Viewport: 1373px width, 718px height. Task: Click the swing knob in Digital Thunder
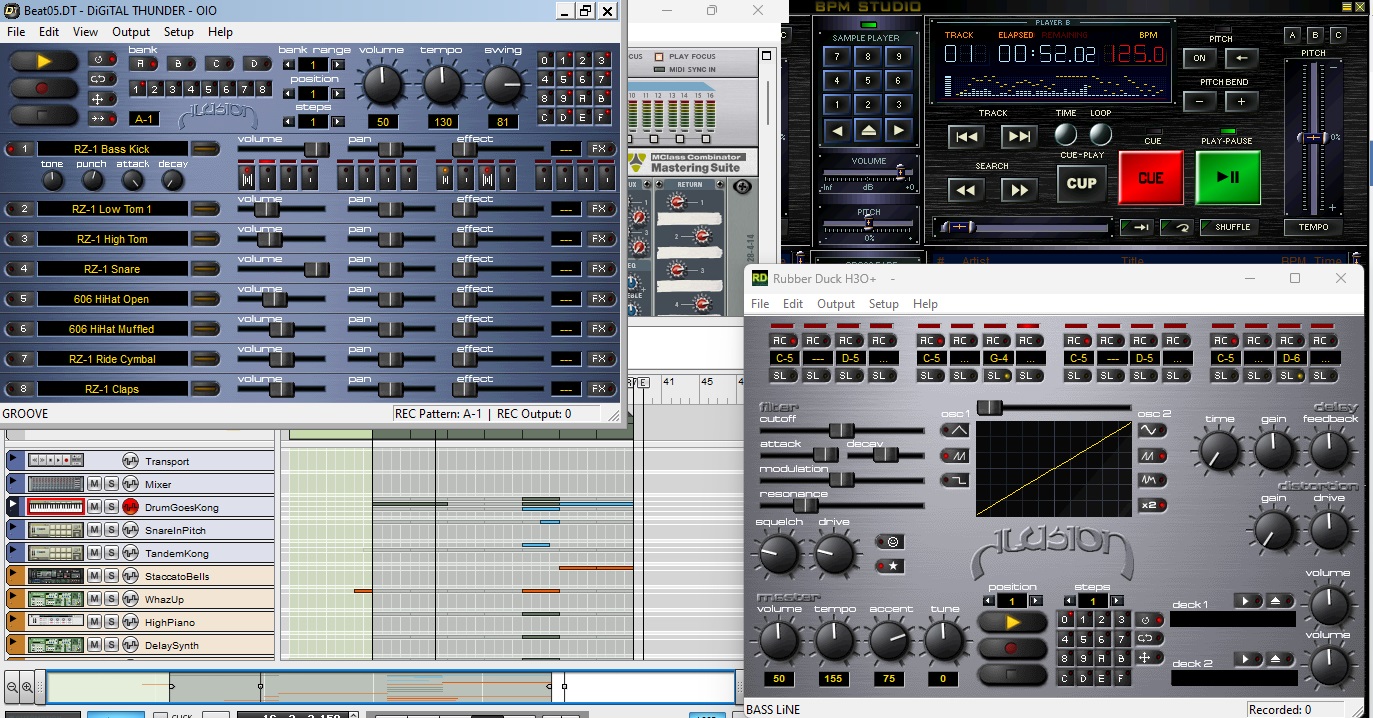503,86
